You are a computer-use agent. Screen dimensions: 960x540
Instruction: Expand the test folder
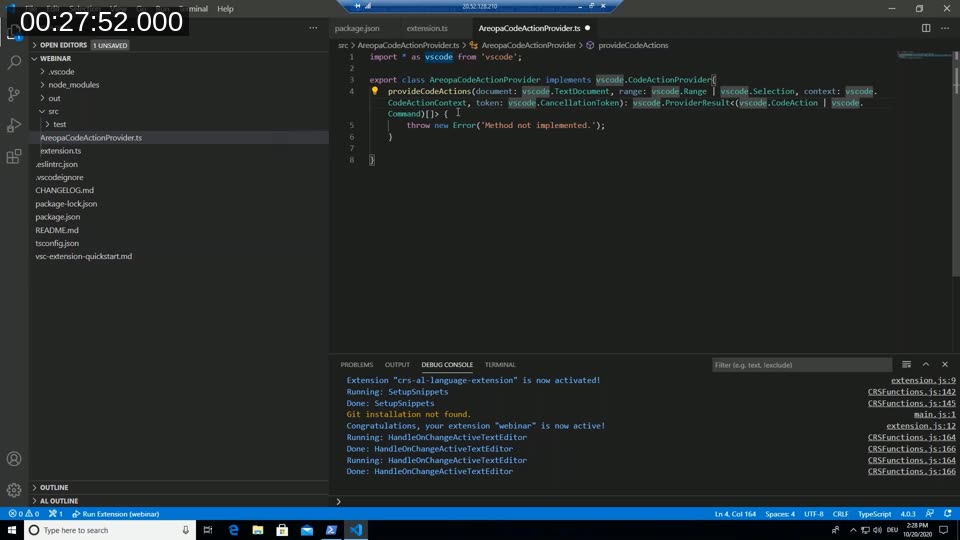click(x=59, y=124)
